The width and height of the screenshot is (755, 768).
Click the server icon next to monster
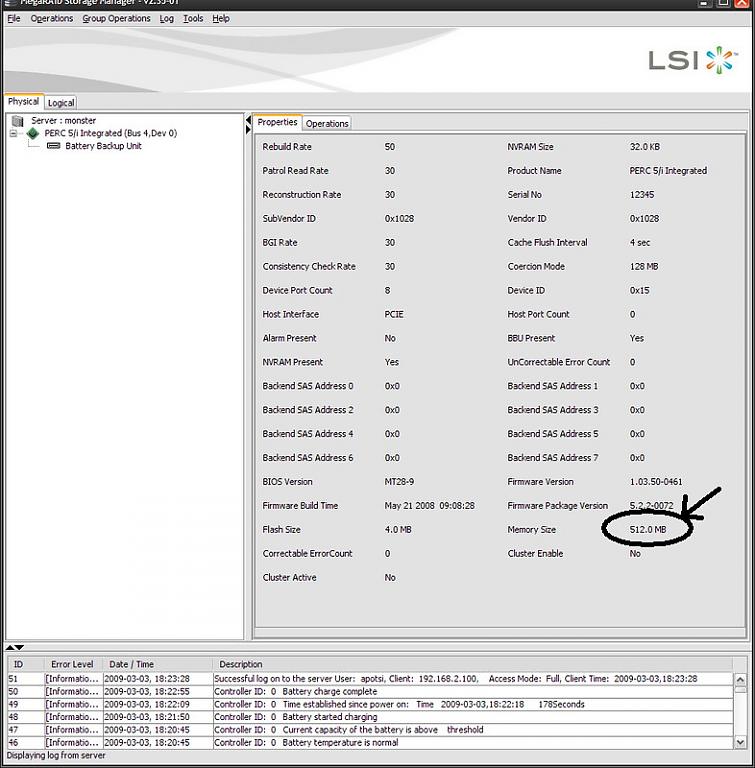(x=18, y=120)
